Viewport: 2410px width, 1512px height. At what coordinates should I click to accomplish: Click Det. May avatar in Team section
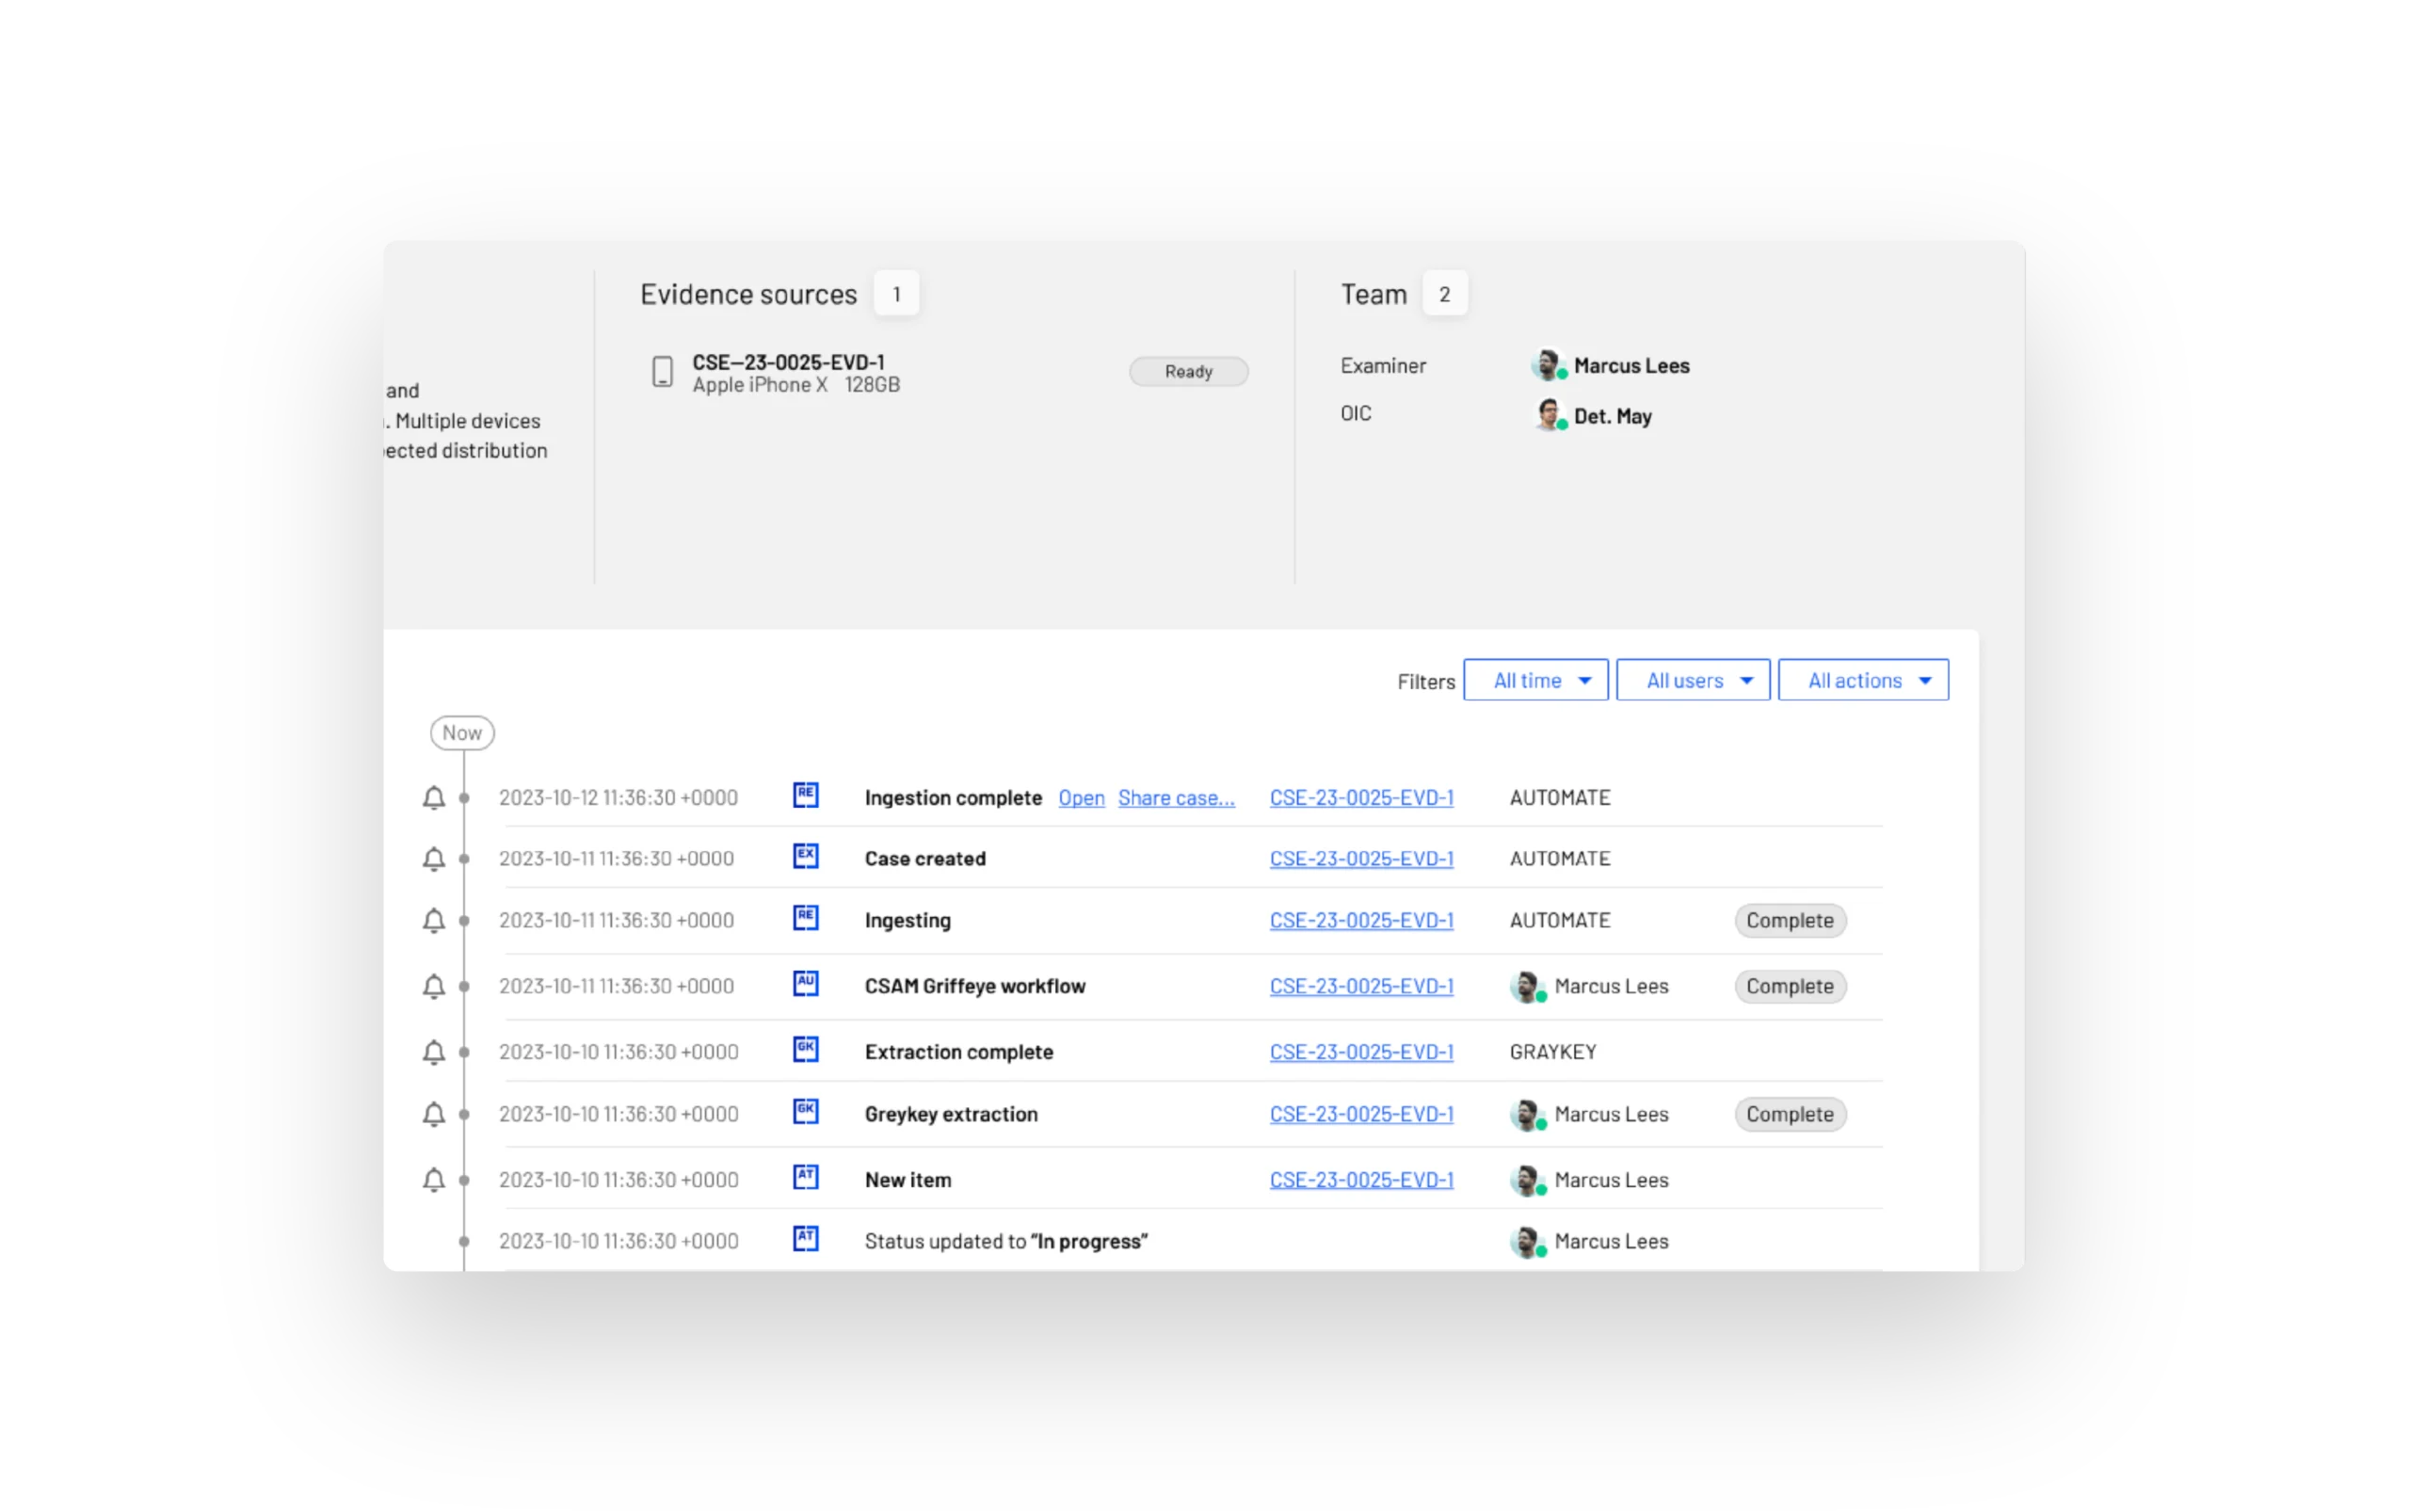(1548, 414)
